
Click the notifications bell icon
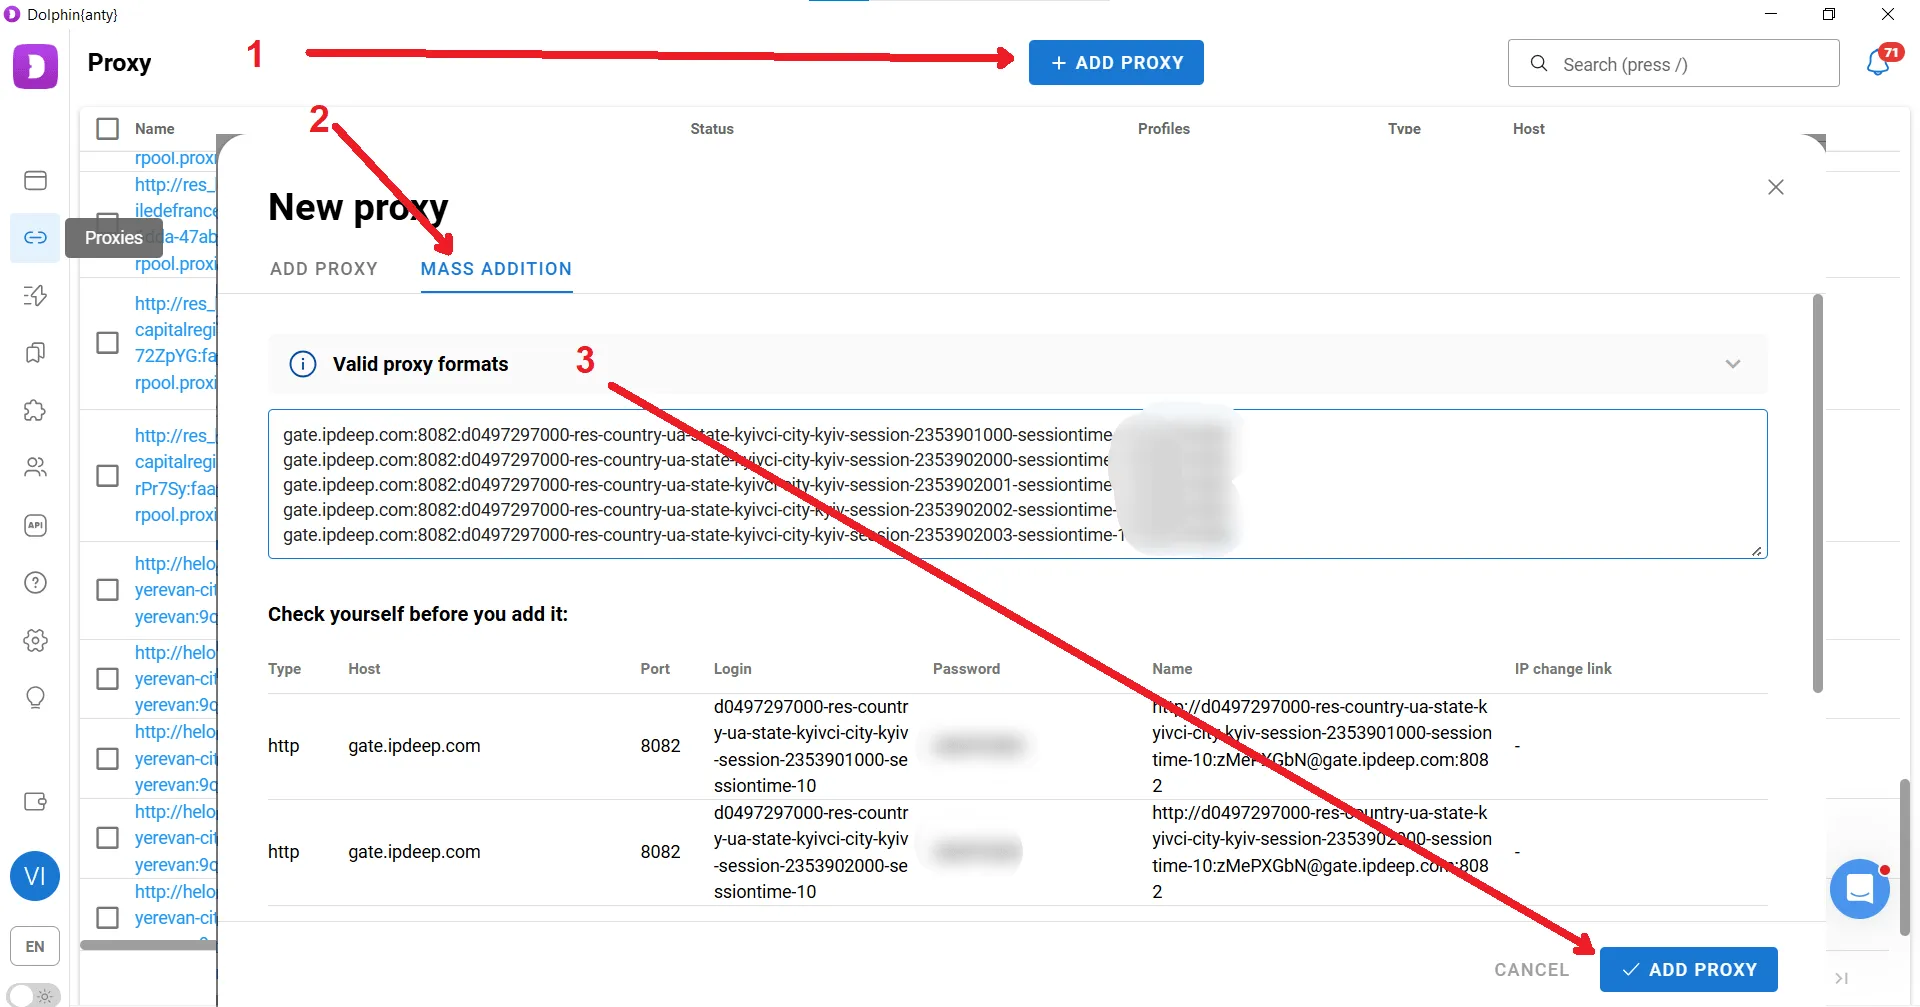[1878, 63]
